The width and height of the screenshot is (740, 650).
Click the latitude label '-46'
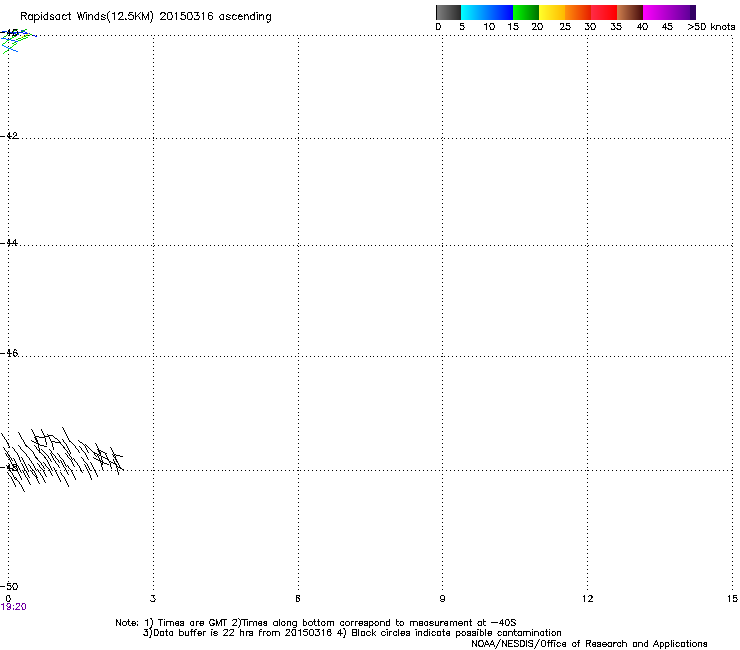(x=9, y=353)
